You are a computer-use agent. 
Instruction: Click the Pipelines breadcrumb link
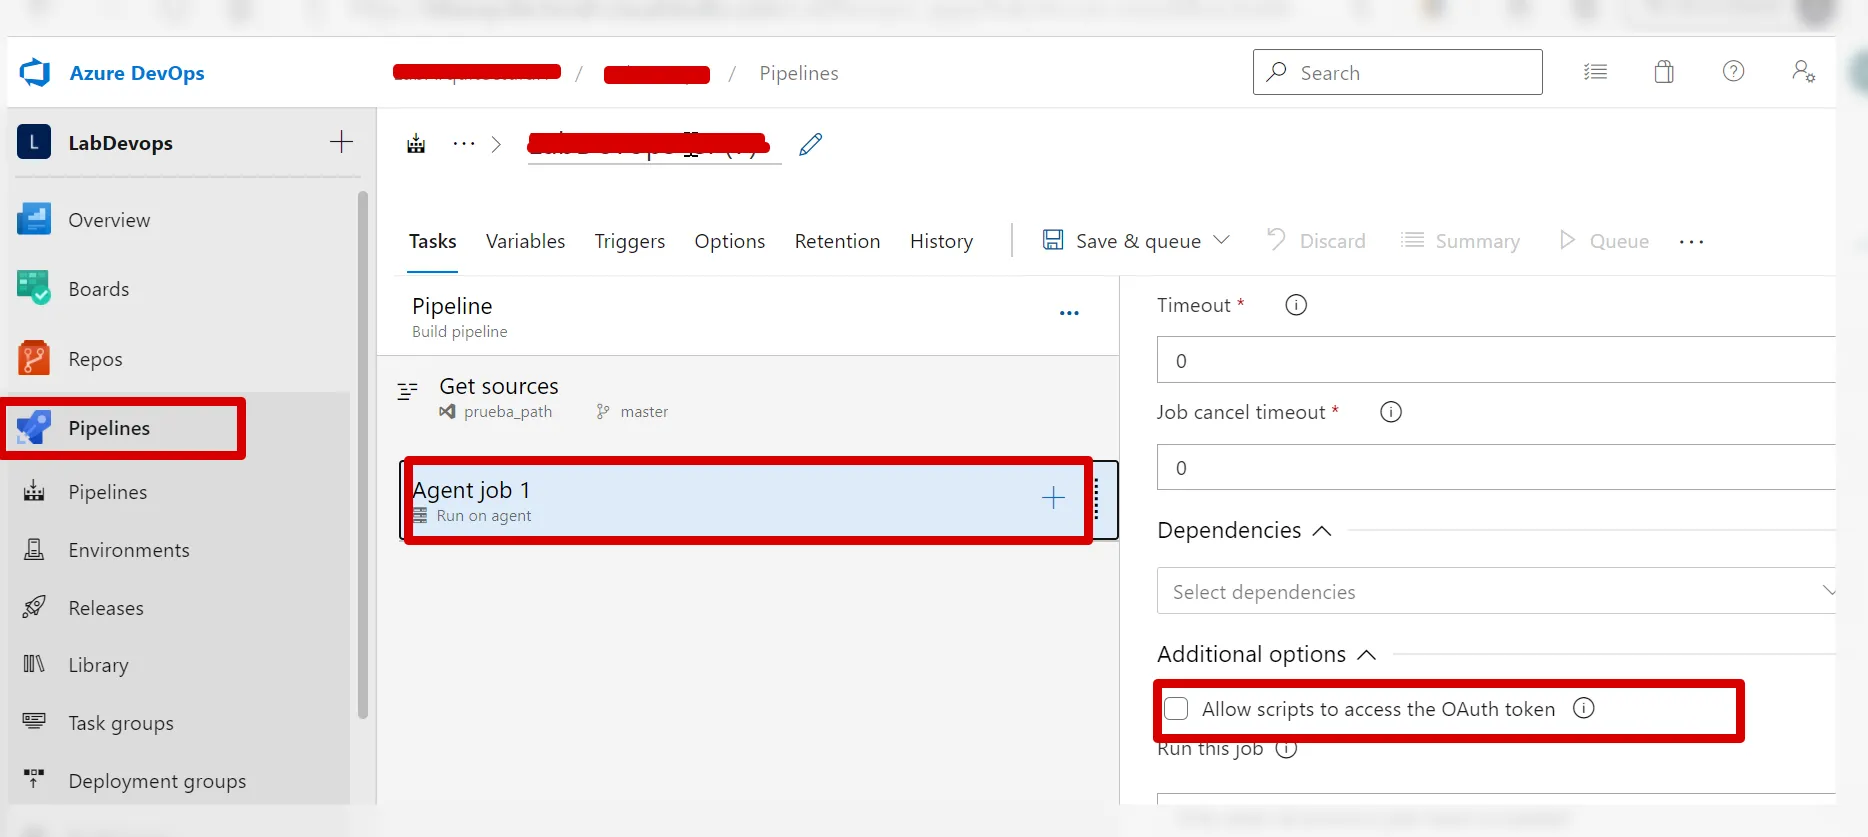tap(799, 73)
